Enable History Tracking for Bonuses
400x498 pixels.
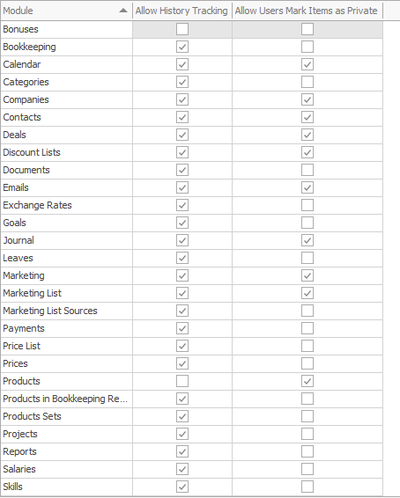[182, 29]
